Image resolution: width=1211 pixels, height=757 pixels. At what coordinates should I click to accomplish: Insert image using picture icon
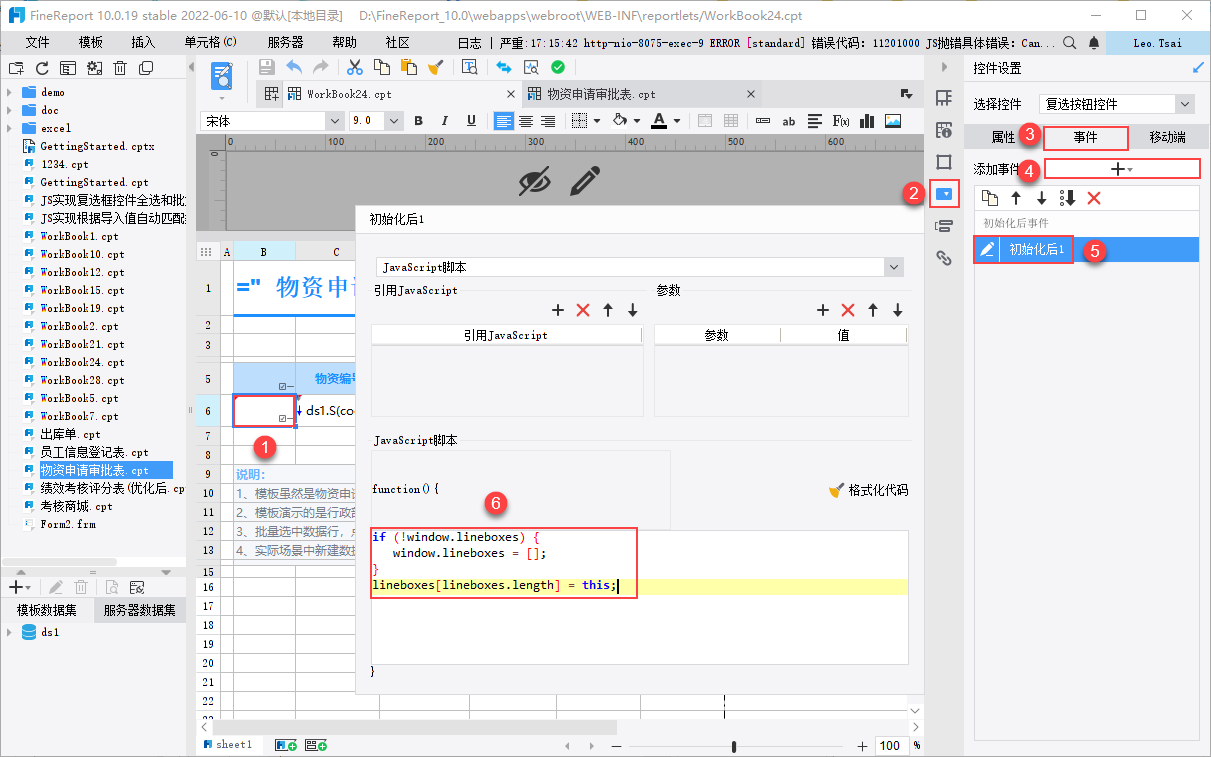coord(893,121)
